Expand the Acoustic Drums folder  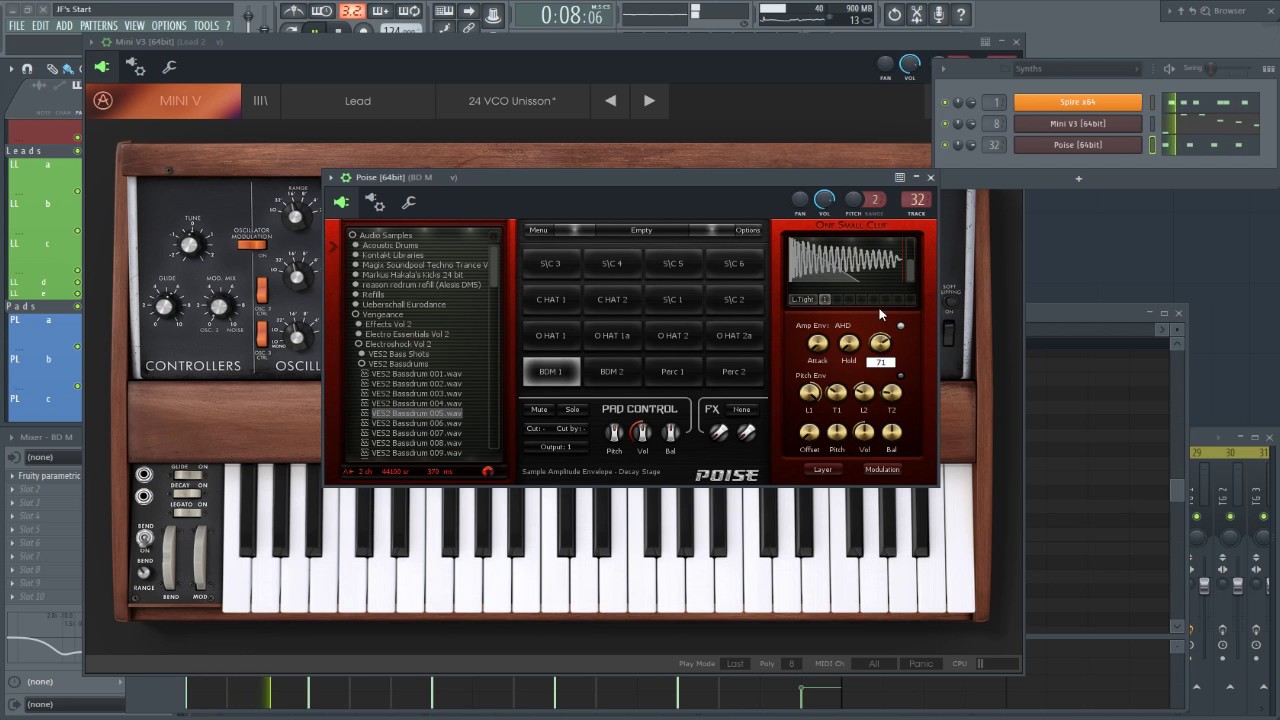pos(355,245)
